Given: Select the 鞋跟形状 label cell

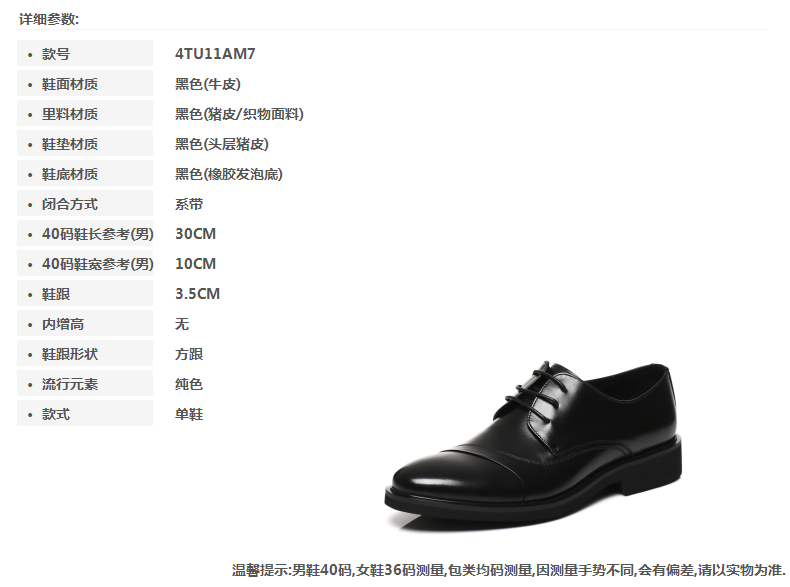Looking at the screenshot, I should [85, 354].
